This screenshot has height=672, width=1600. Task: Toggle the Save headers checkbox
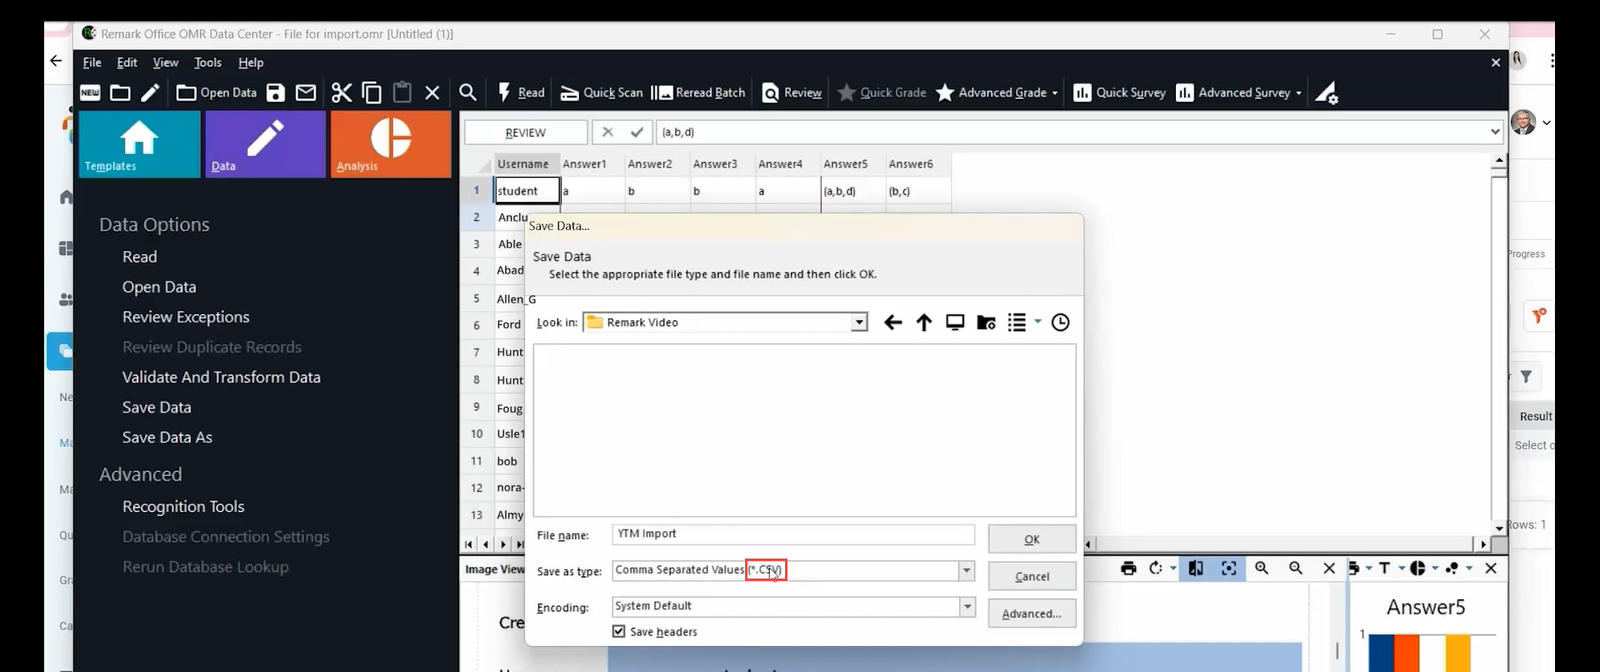click(x=619, y=631)
